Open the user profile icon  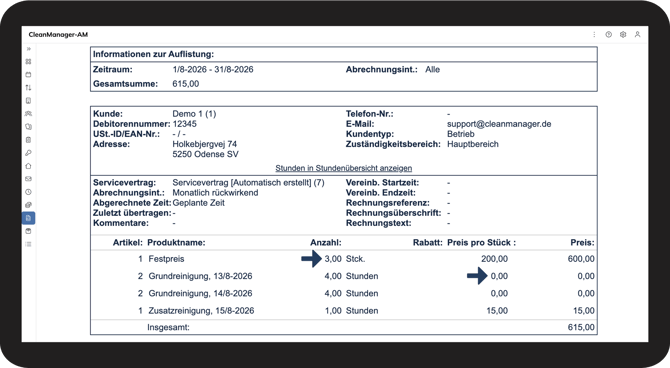[637, 35]
